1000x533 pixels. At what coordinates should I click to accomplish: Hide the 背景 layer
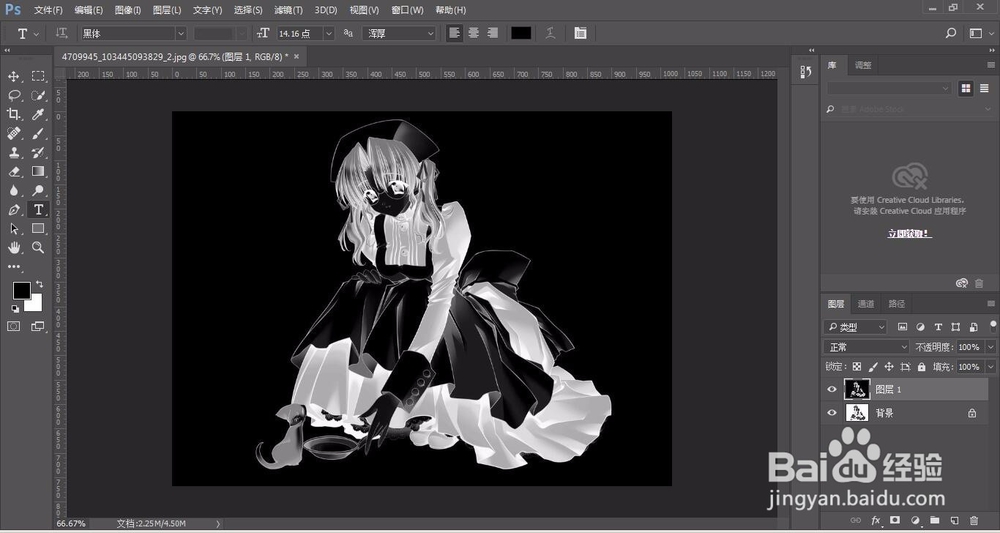tap(832, 413)
